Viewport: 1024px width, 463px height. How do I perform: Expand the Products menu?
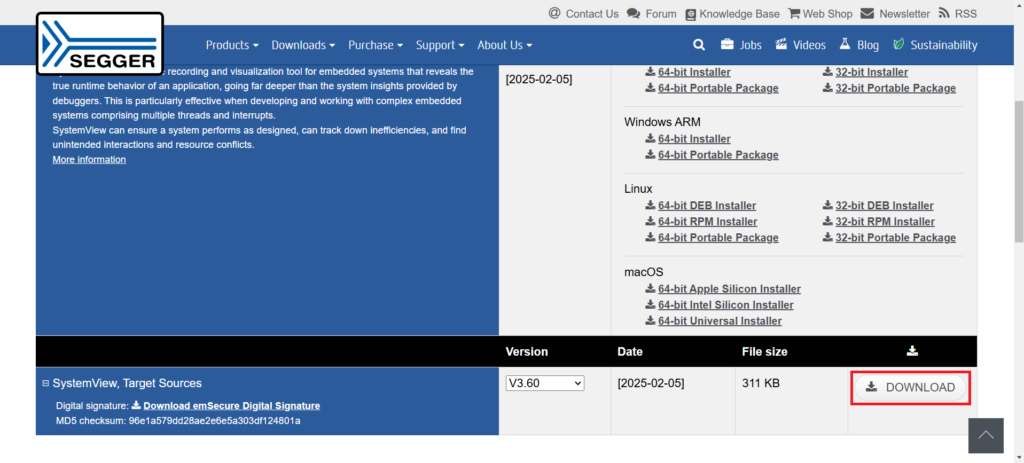click(232, 45)
